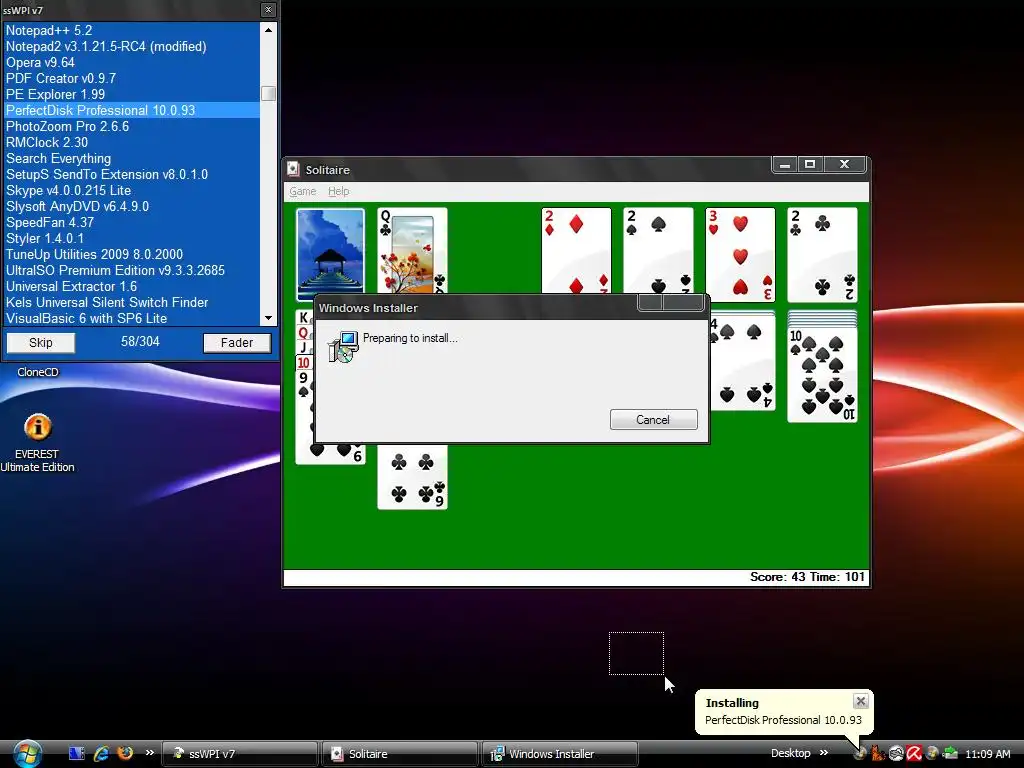Click Solitaire title bar app icon
The width and height of the screenshot is (1024, 768).
coord(294,169)
